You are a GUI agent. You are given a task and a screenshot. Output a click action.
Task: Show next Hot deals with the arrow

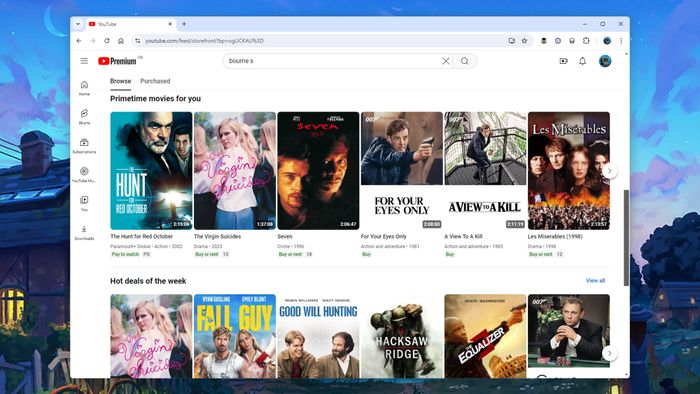pos(609,353)
